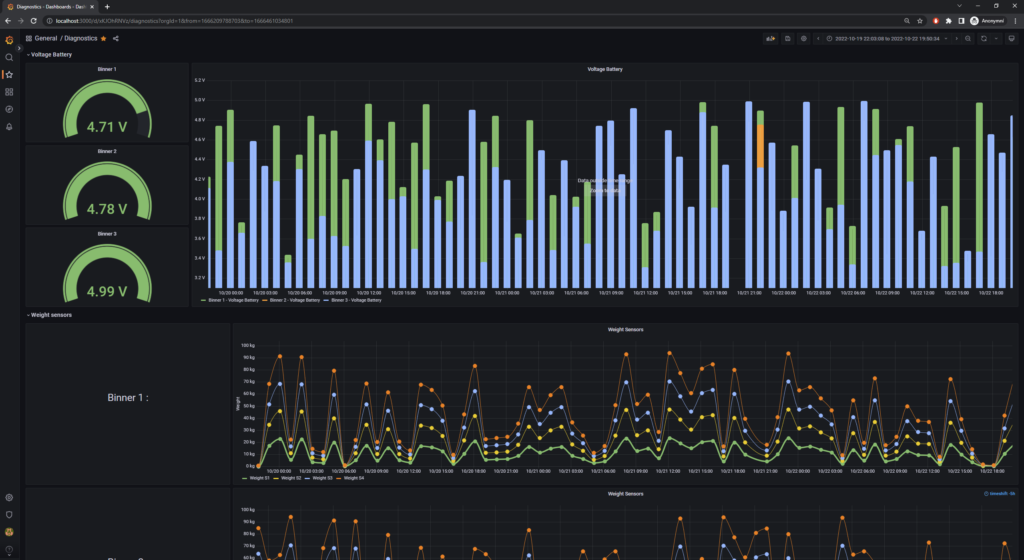The height and width of the screenshot is (560, 1024).
Task: Open browser zoom magnifier in address bar
Action: click(x=906, y=21)
